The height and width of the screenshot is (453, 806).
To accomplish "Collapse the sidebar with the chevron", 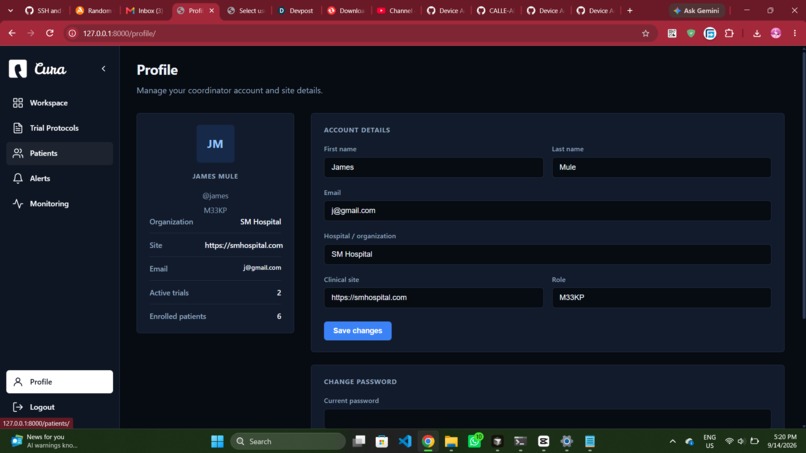I will click(x=103, y=69).
